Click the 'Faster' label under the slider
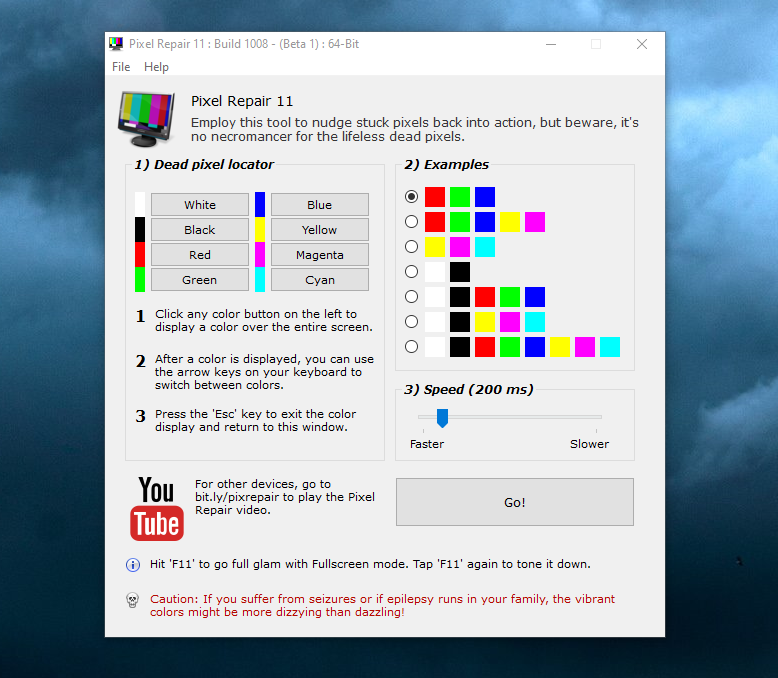Screen dimensions: 778x678 tap(427, 444)
